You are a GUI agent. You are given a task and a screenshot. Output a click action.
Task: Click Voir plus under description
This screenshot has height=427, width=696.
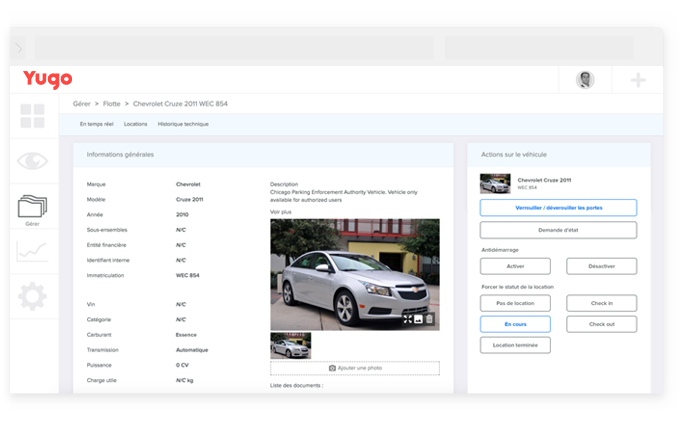tap(281, 212)
